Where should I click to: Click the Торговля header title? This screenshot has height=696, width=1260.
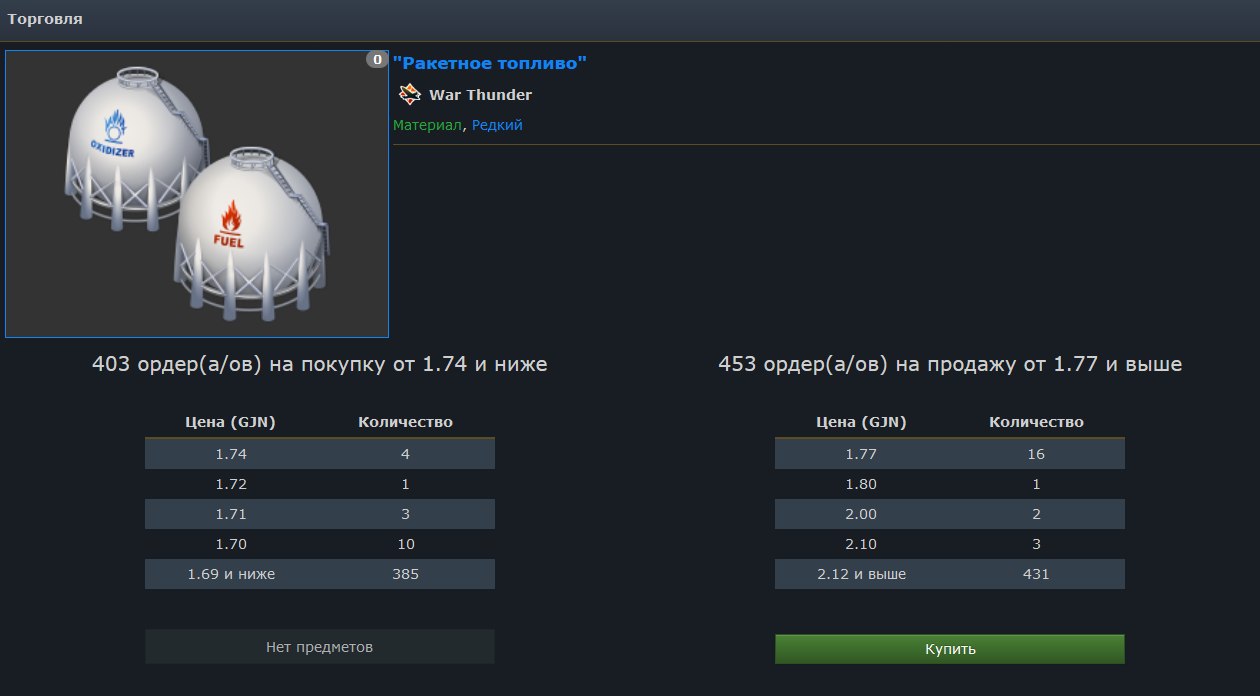pyautogui.click(x=45, y=19)
